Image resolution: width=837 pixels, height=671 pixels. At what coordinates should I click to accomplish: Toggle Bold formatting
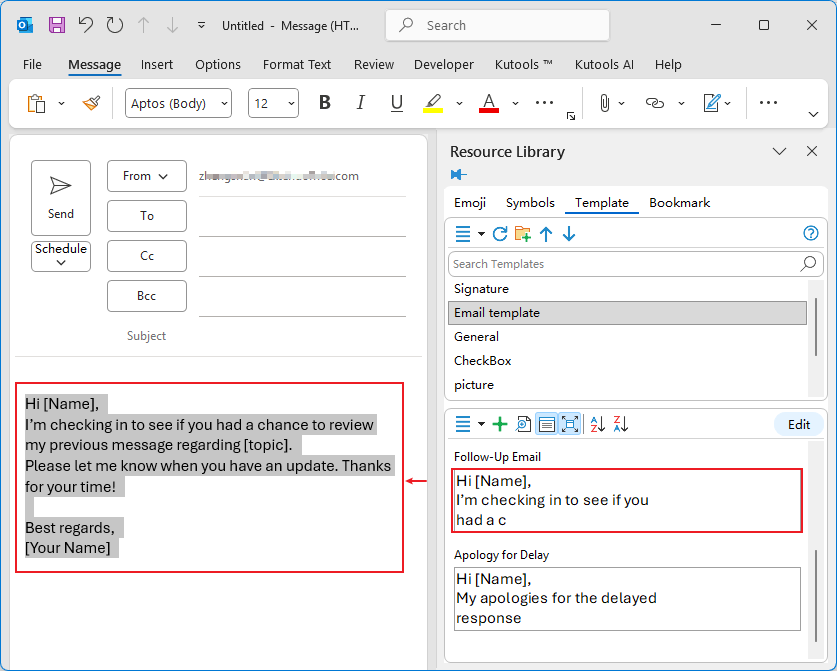[324, 103]
